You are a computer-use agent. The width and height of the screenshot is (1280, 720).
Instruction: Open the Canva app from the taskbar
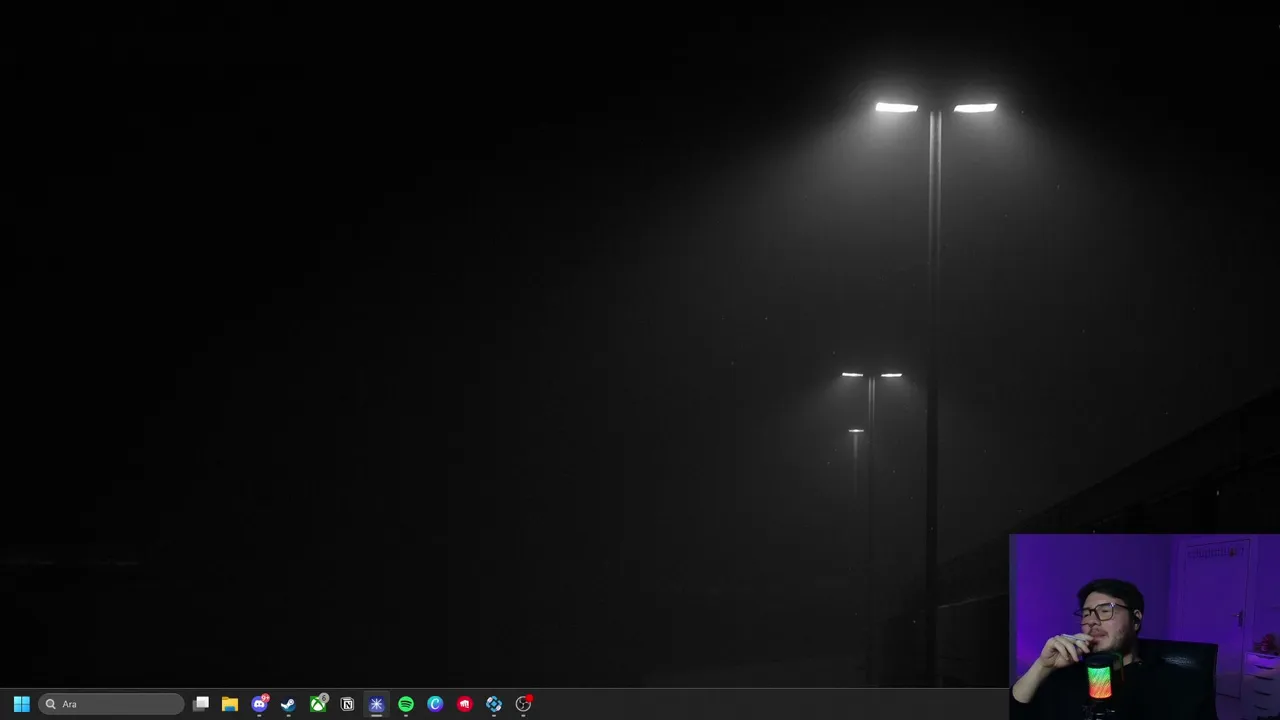(x=435, y=704)
